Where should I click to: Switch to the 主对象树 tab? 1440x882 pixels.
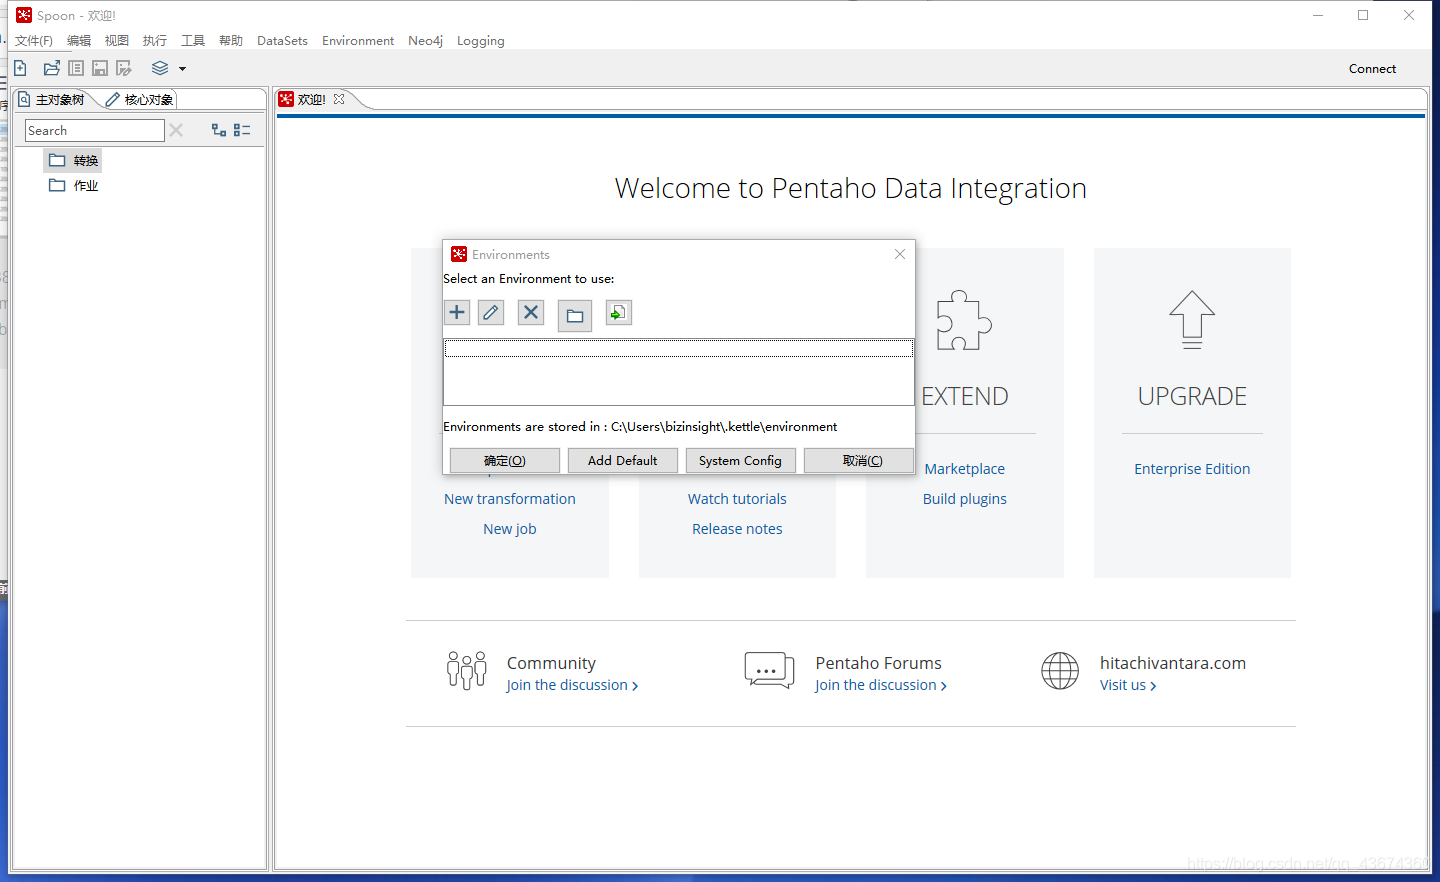point(51,99)
